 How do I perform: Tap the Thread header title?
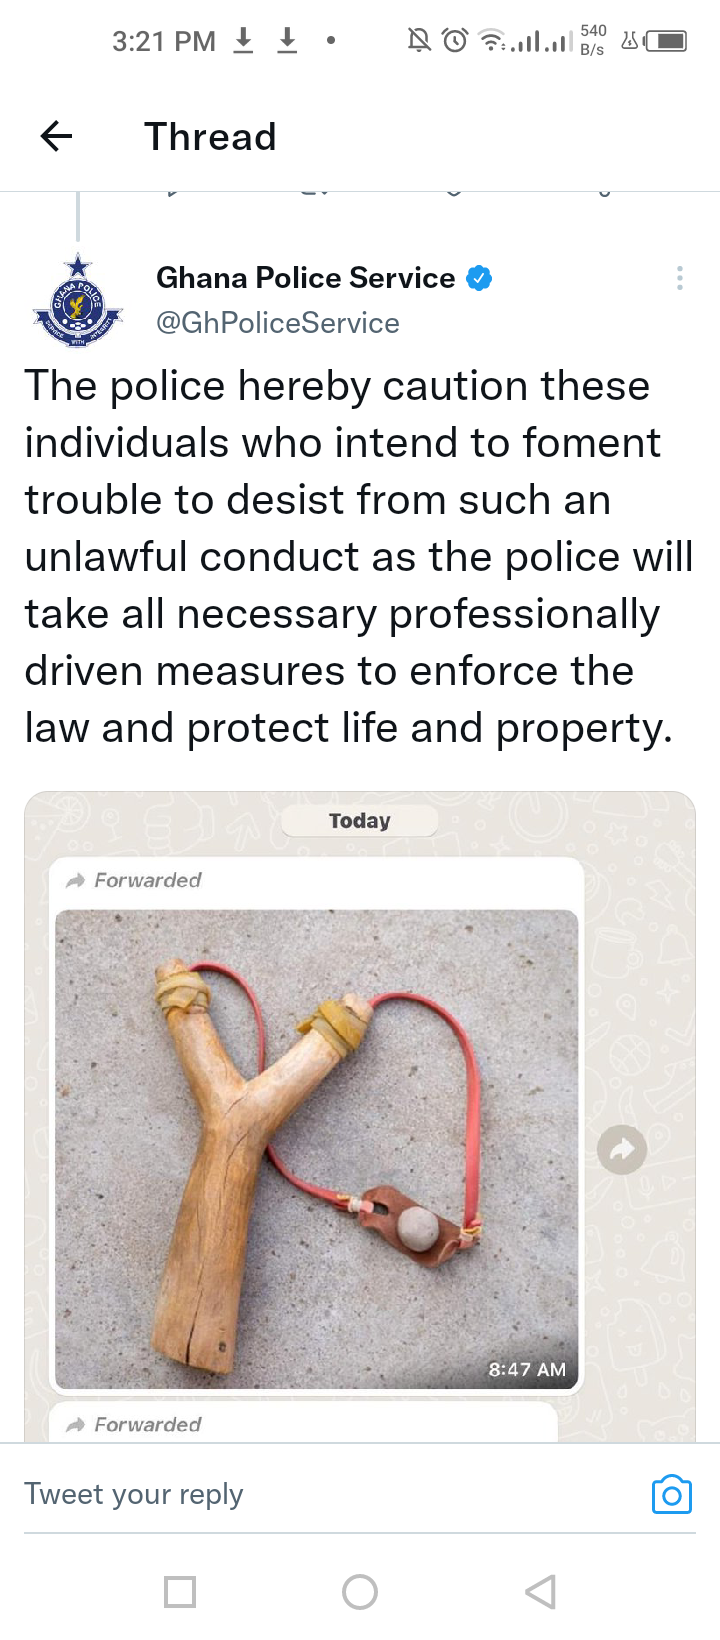point(210,137)
